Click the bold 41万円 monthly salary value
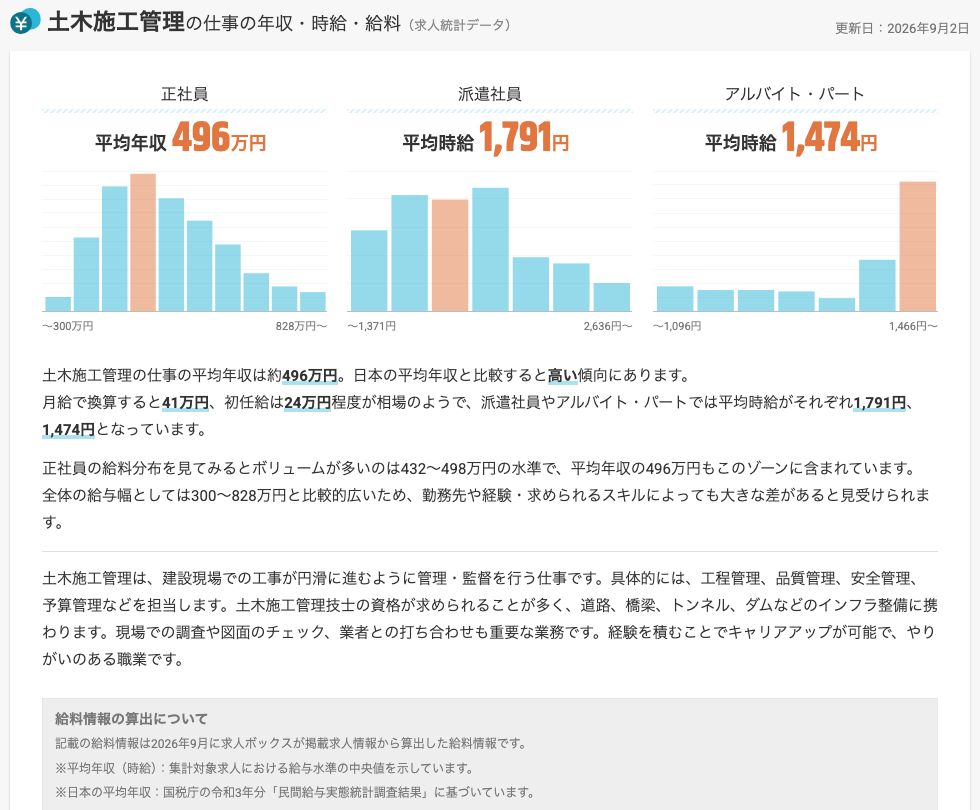The image size is (980, 810). [x=185, y=402]
